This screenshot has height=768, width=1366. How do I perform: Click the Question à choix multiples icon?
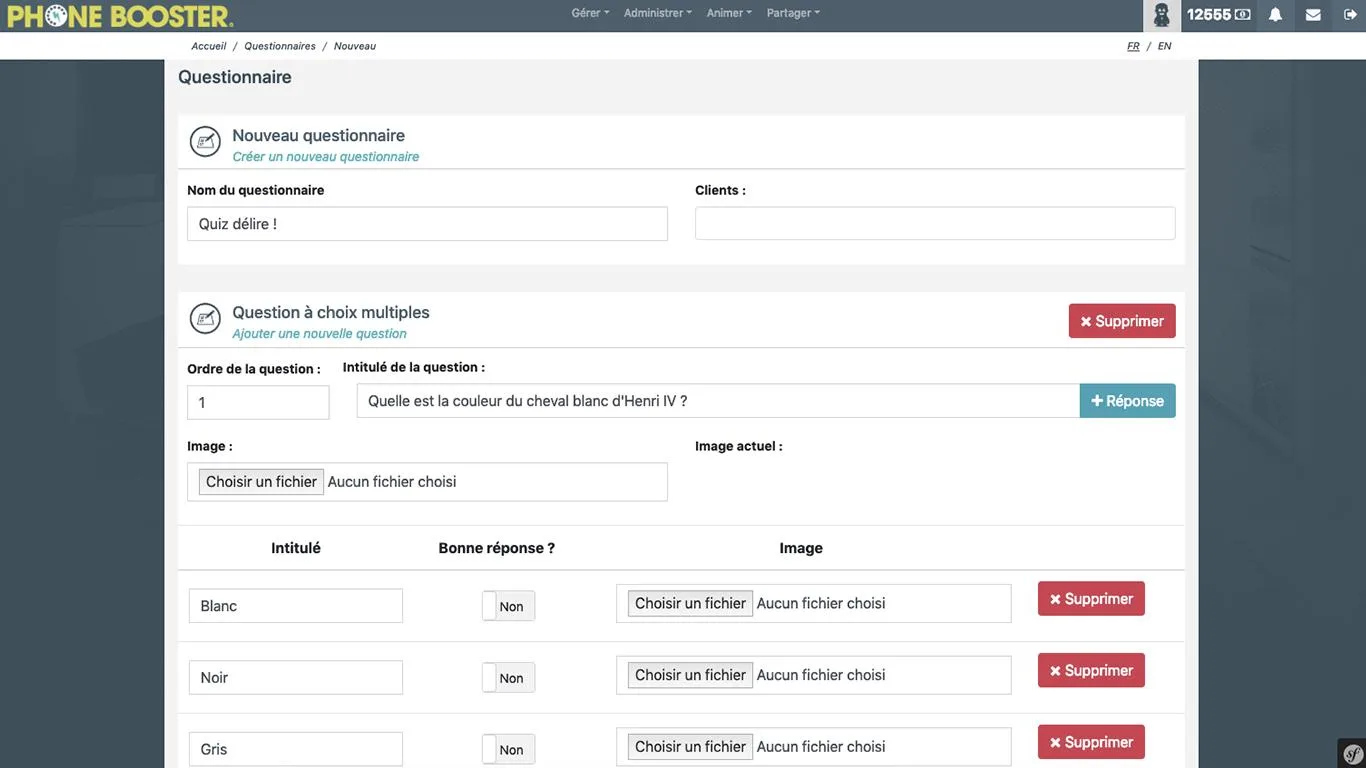tap(205, 319)
